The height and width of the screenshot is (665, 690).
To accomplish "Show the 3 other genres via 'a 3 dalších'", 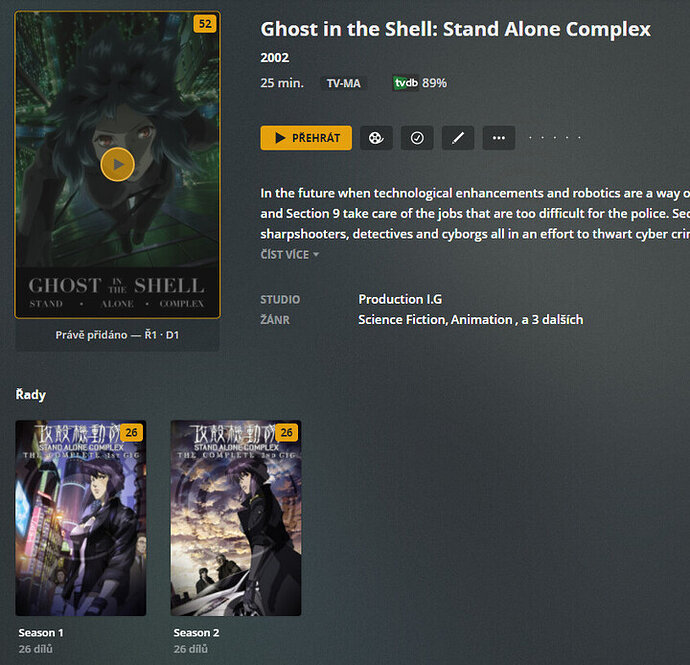I will coord(552,320).
